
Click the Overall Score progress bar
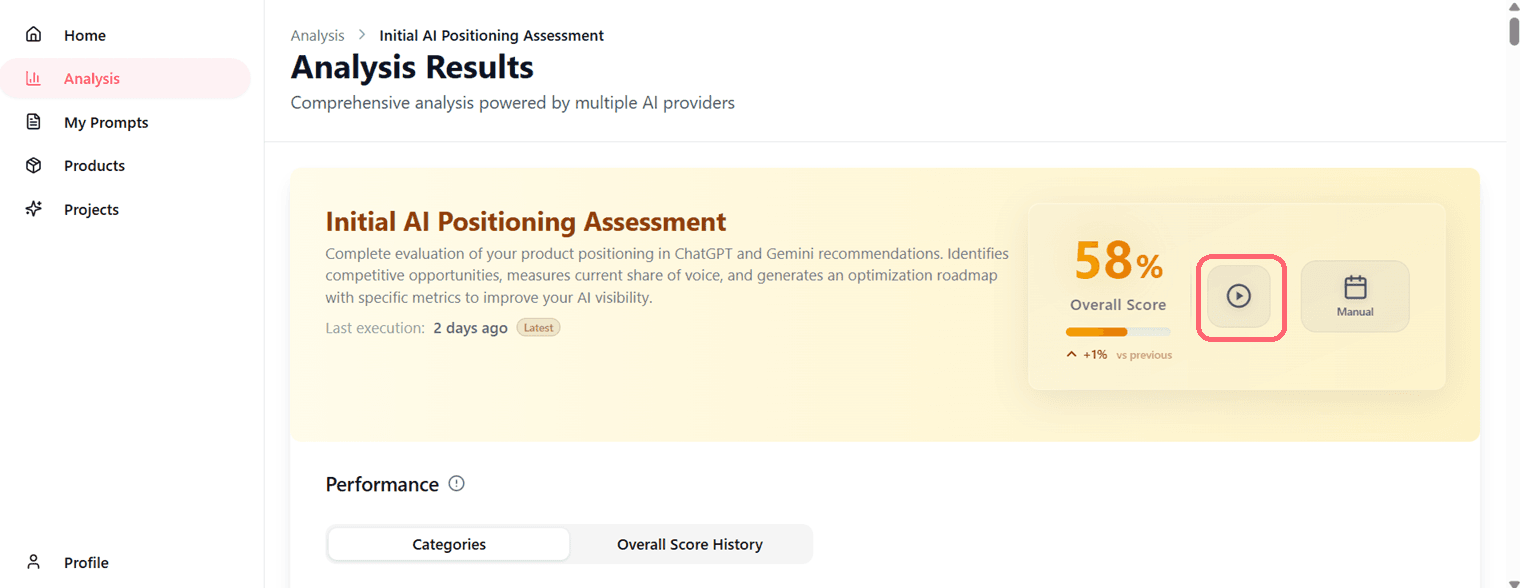tap(1118, 332)
